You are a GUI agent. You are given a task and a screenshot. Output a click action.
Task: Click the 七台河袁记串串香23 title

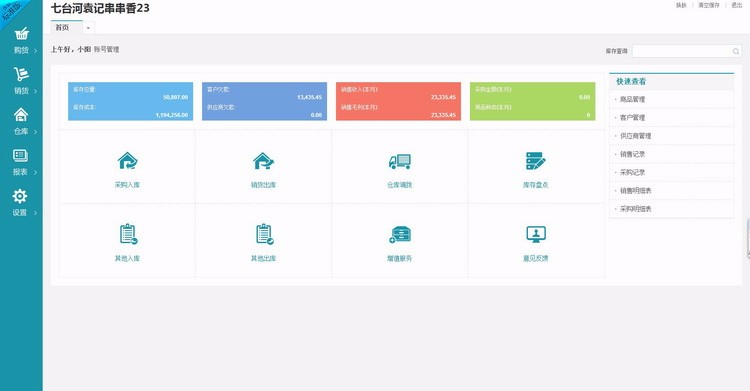(100, 8)
